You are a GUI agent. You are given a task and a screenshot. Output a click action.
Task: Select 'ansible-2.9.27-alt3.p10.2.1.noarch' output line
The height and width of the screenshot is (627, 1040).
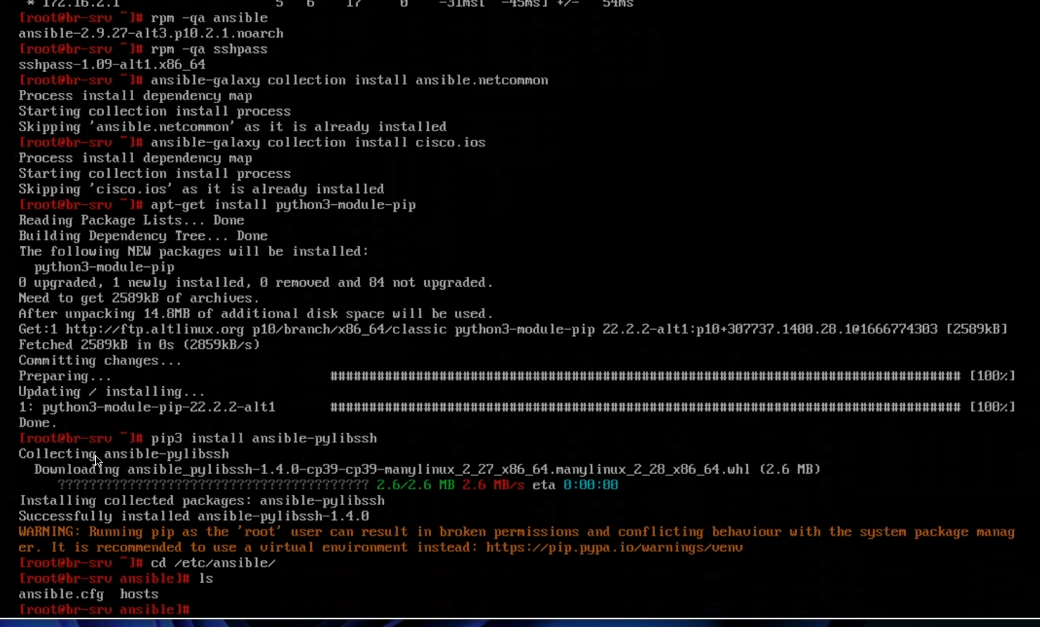(151, 33)
